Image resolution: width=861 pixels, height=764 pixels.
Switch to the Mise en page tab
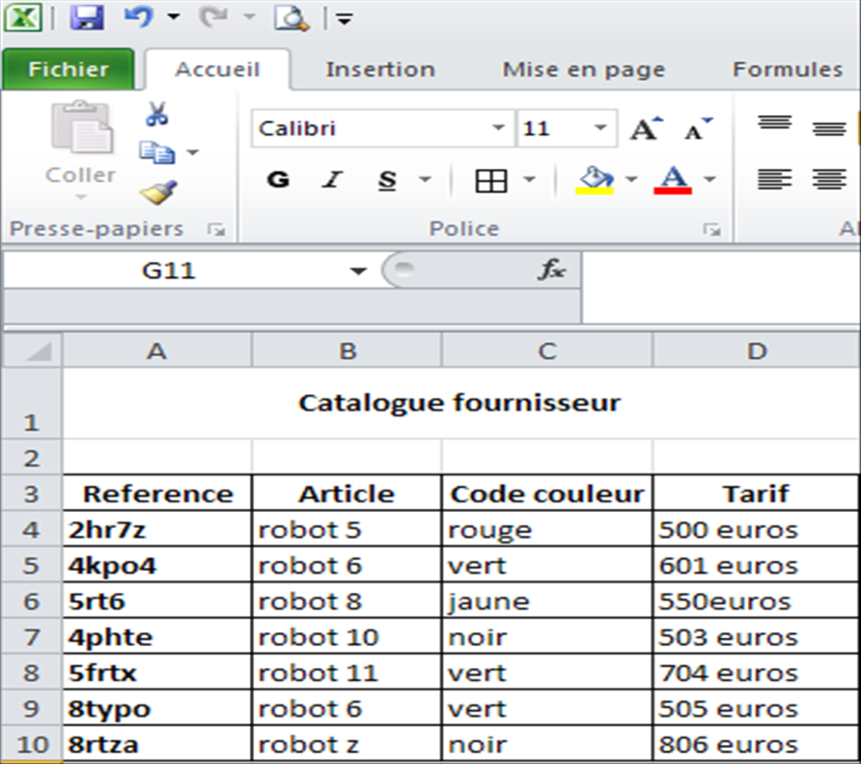pyautogui.click(x=583, y=69)
